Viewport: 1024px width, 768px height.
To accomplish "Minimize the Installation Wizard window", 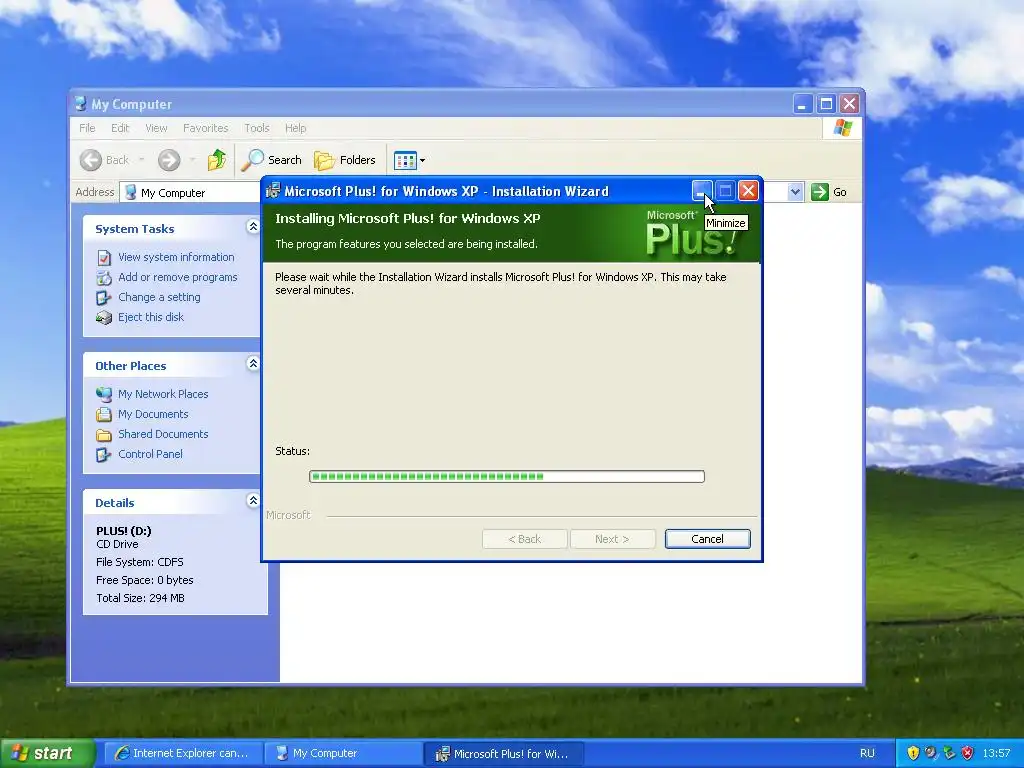I will click(701, 191).
